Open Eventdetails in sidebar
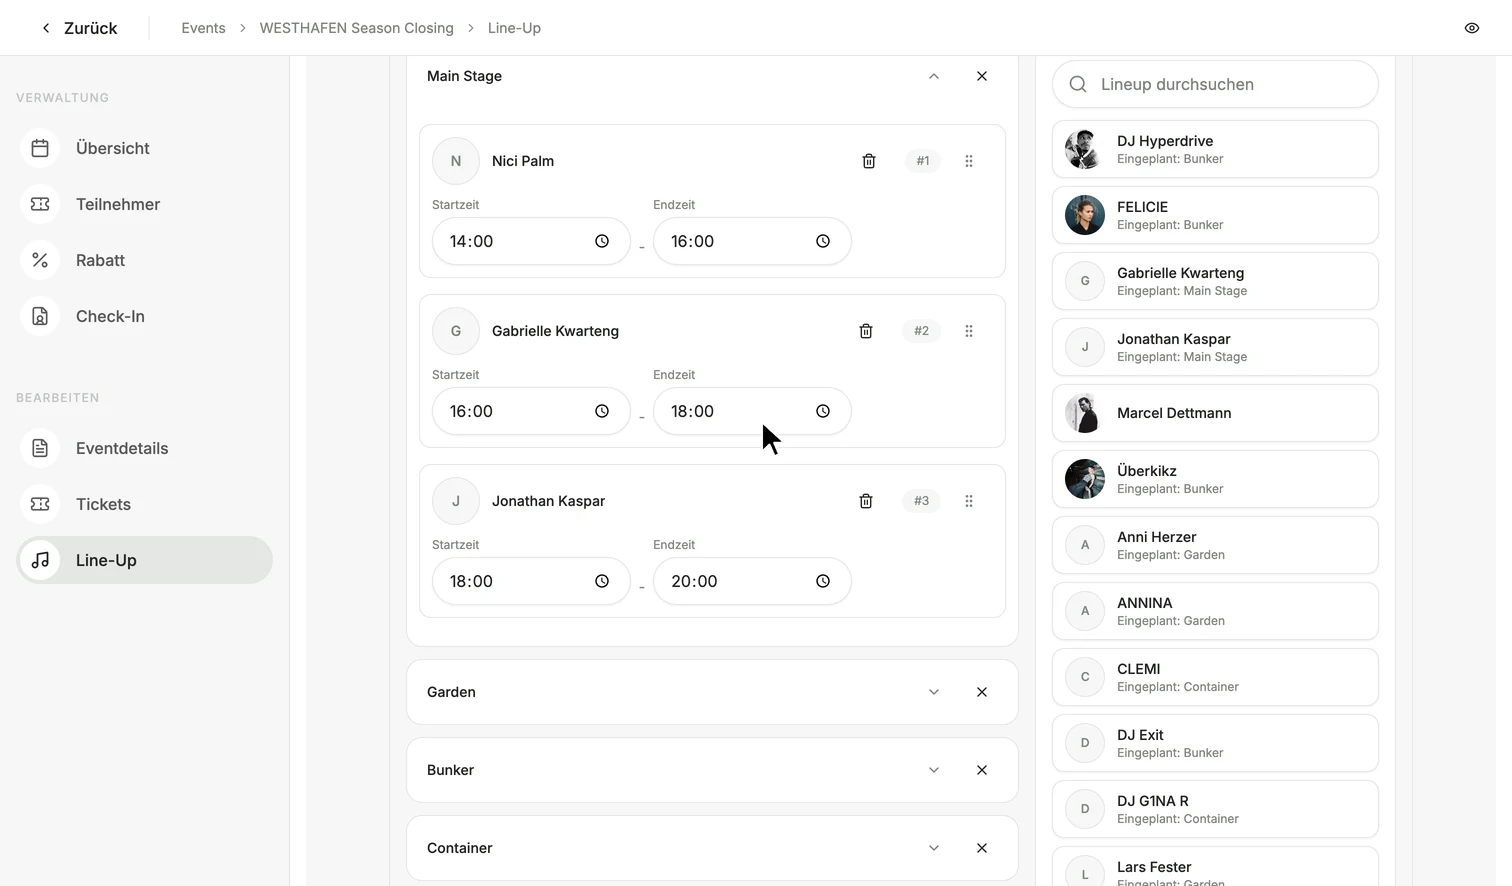 tap(144, 448)
